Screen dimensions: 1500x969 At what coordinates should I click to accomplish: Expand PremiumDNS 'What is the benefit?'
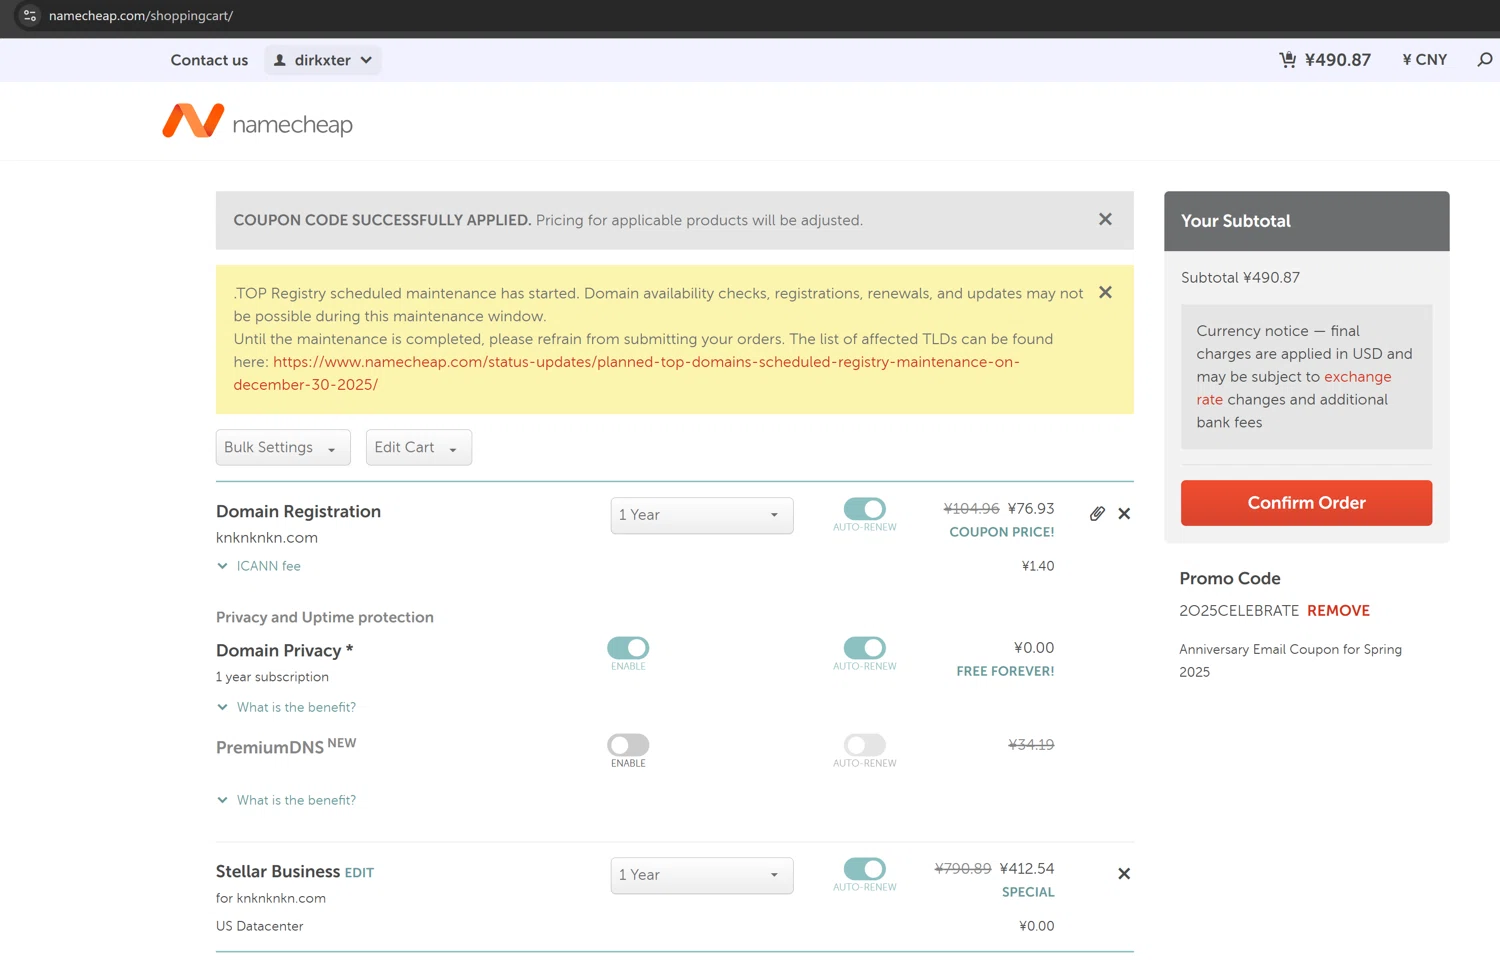click(286, 800)
